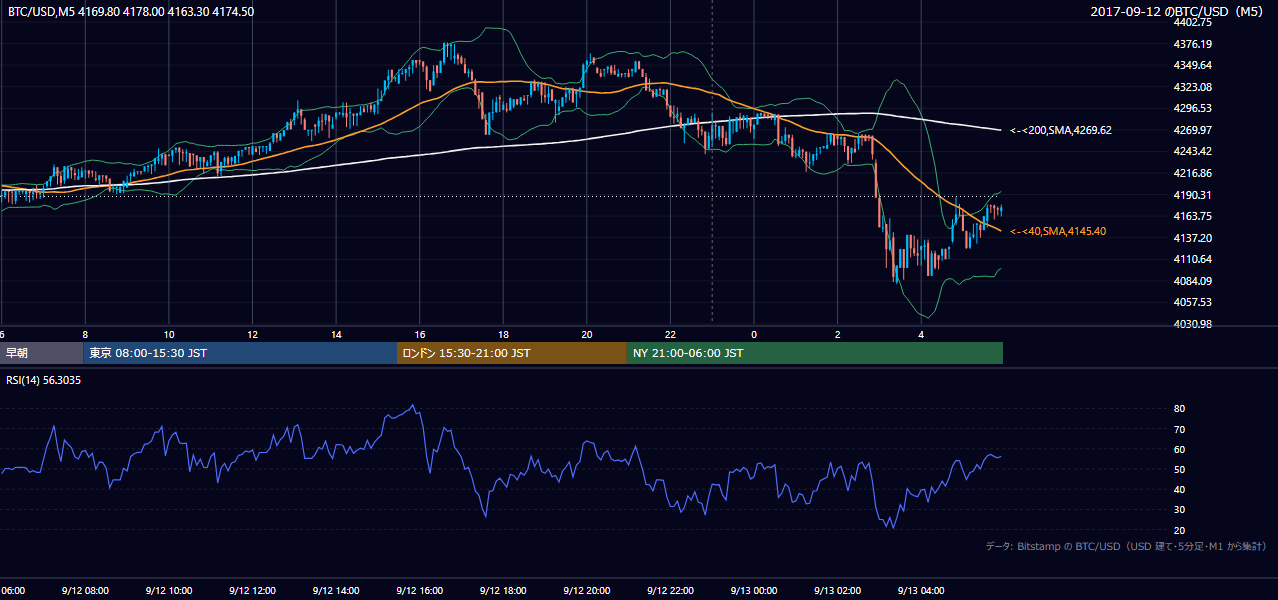Image resolution: width=1278 pixels, height=600 pixels.
Task: Click hour label 16 under price chart
Action: coord(420,335)
